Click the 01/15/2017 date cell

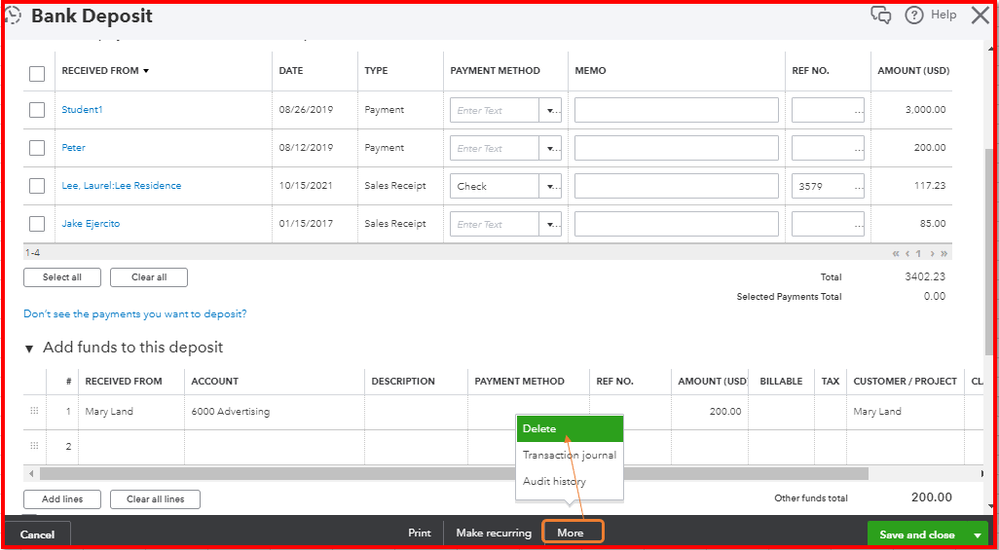306,224
